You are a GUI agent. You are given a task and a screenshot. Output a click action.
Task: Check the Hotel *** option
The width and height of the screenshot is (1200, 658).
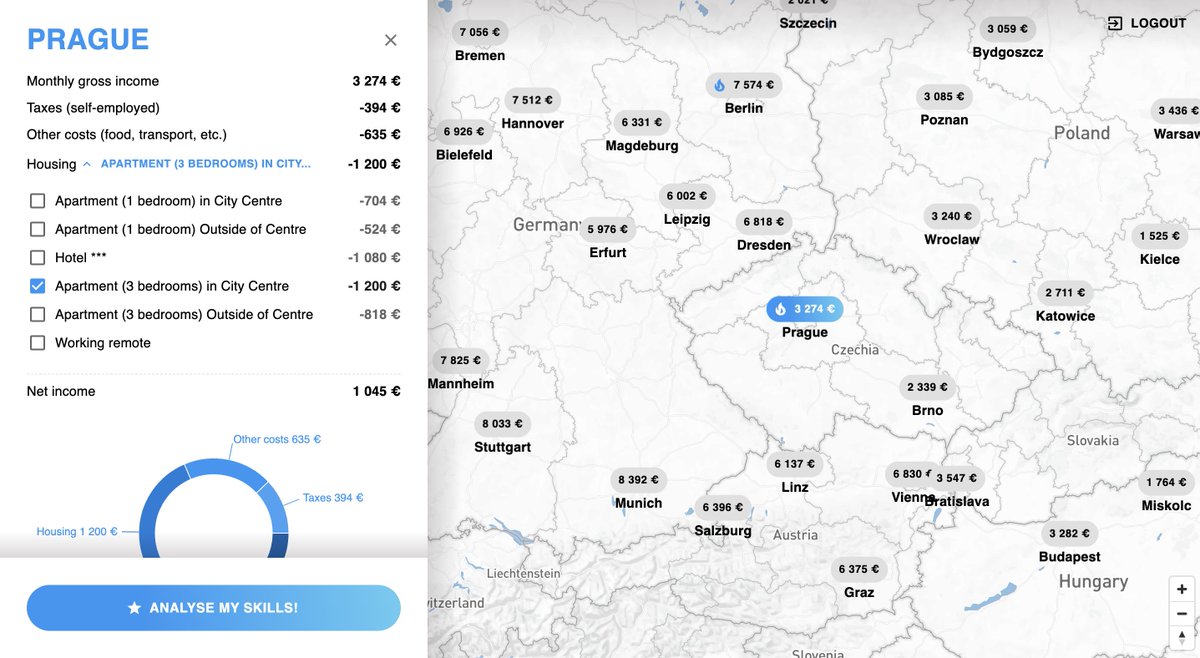click(x=38, y=257)
